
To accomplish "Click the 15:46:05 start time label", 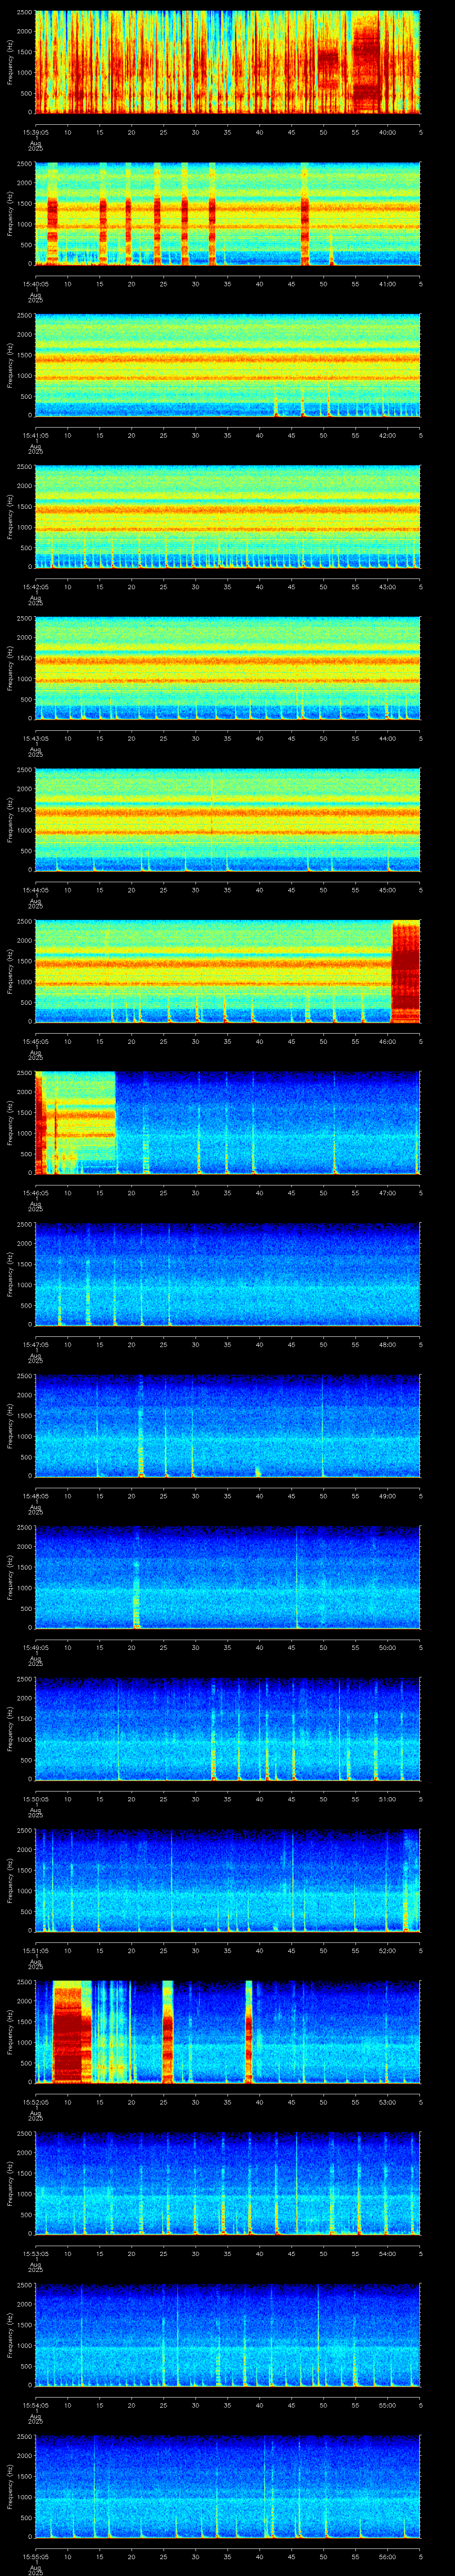I will [36, 1192].
